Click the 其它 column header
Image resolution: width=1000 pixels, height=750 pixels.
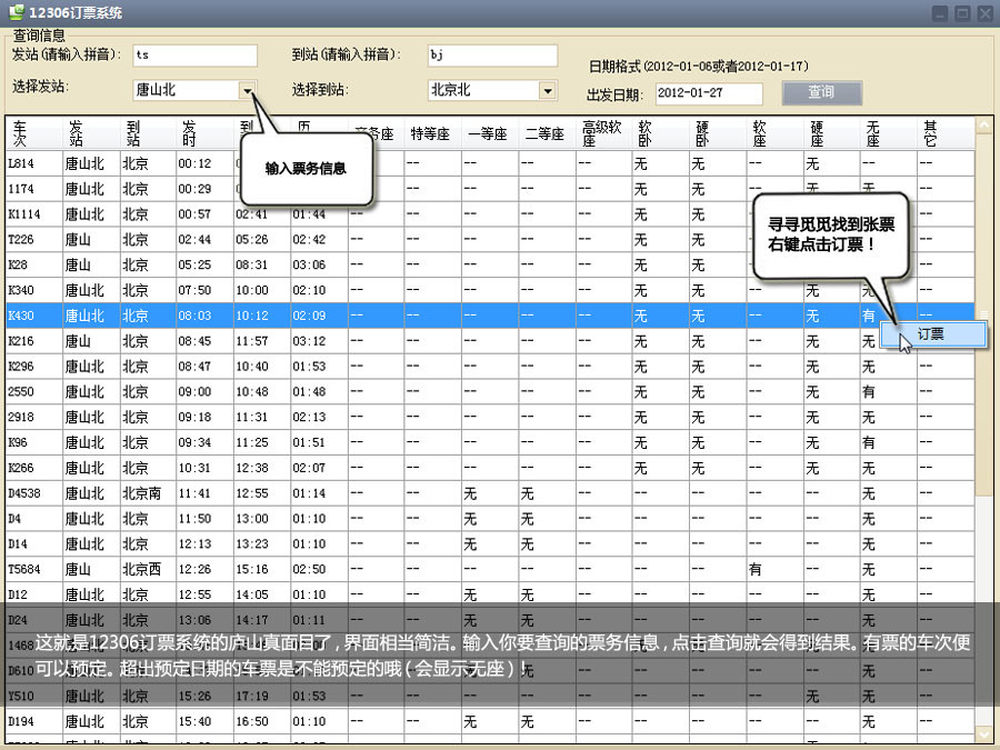click(x=946, y=133)
